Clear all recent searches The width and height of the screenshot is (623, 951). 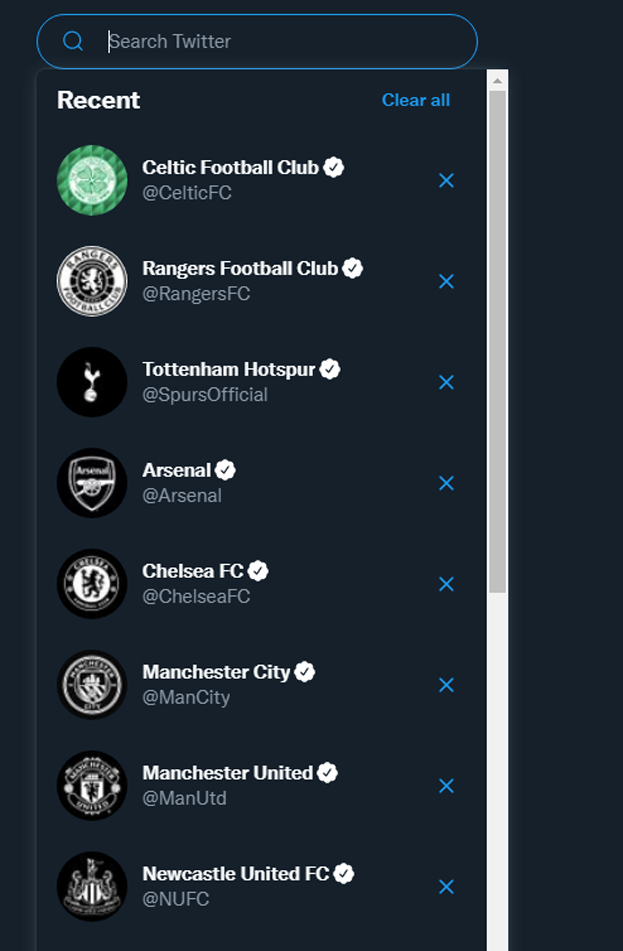[415, 100]
